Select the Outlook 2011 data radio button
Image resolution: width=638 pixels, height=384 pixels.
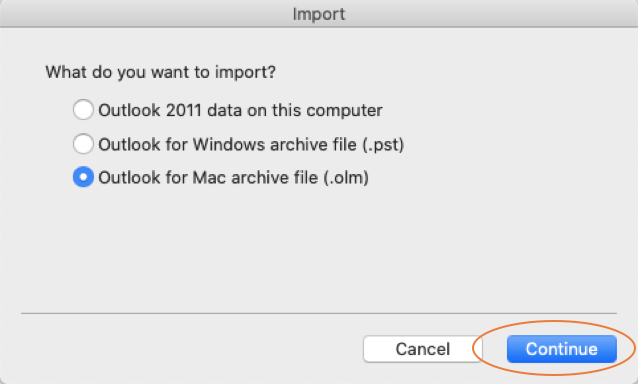tap(83, 110)
